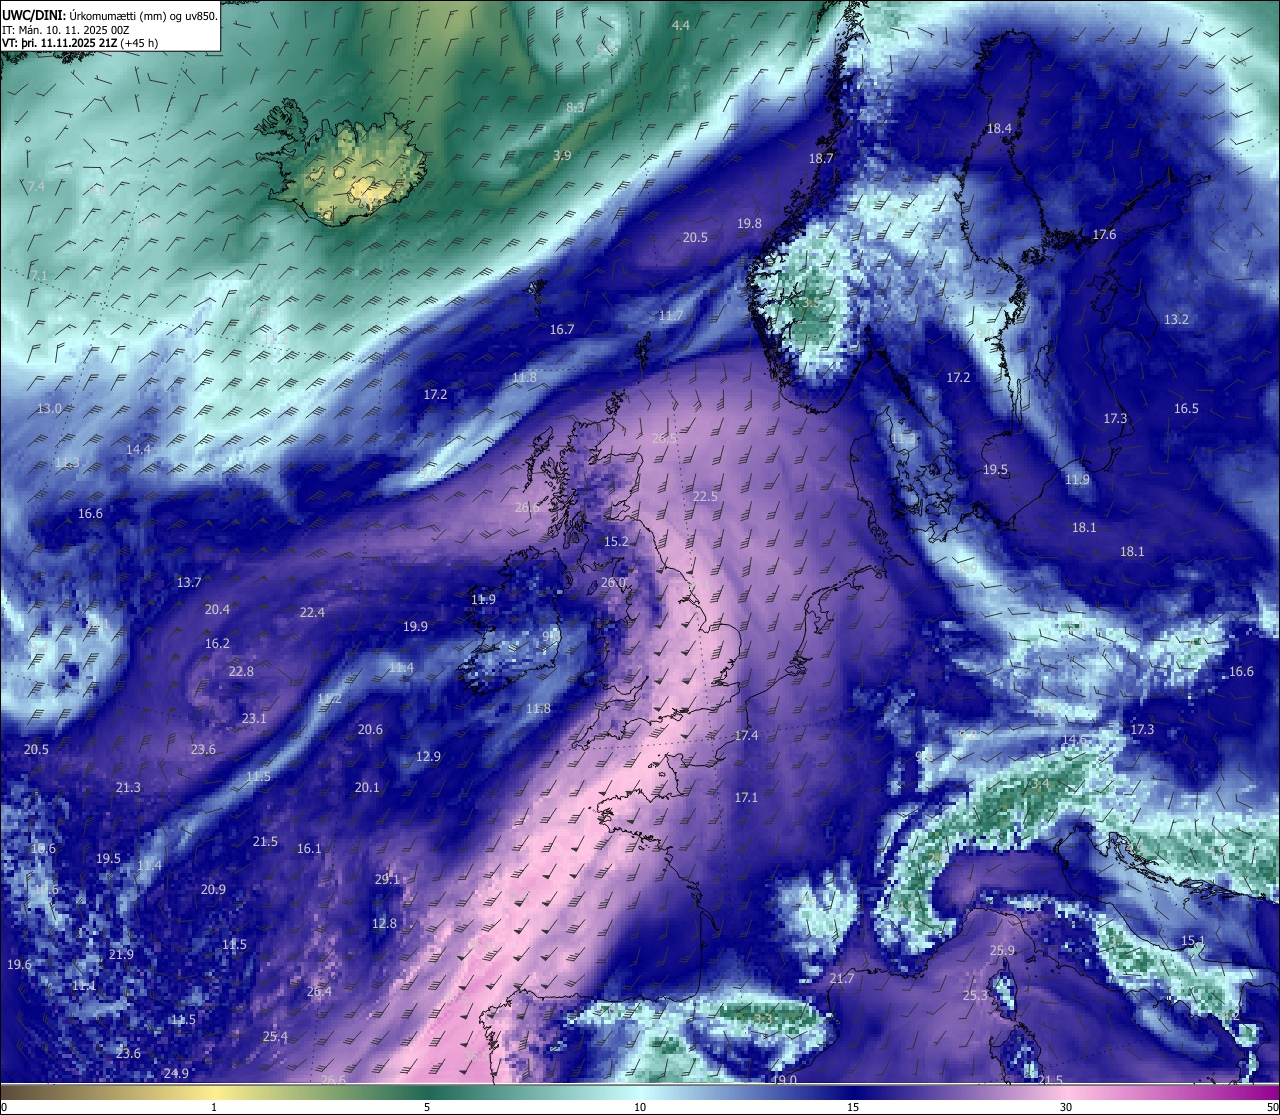Click the 14.4 value in the Atlantic
The height and width of the screenshot is (1115, 1280).
tap(138, 449)
